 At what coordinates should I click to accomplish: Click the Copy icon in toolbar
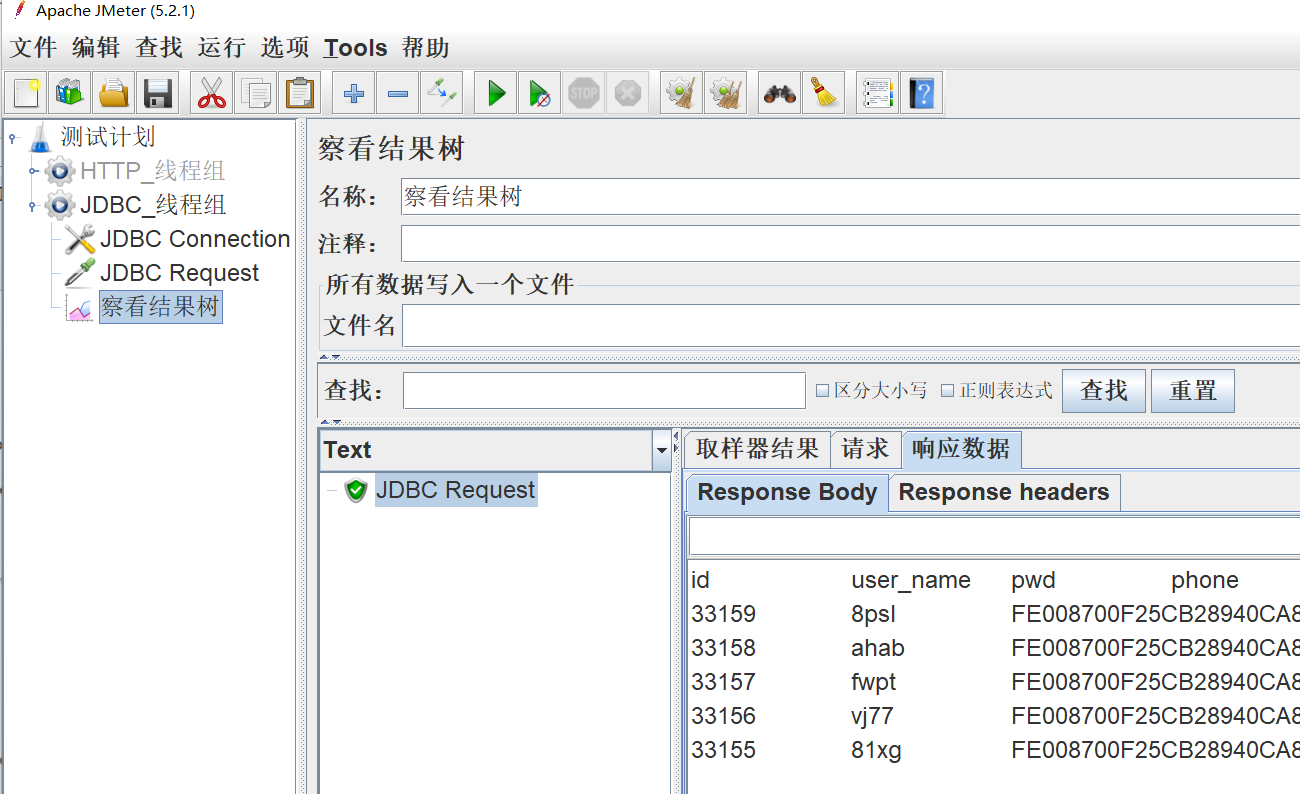(255, 94)
